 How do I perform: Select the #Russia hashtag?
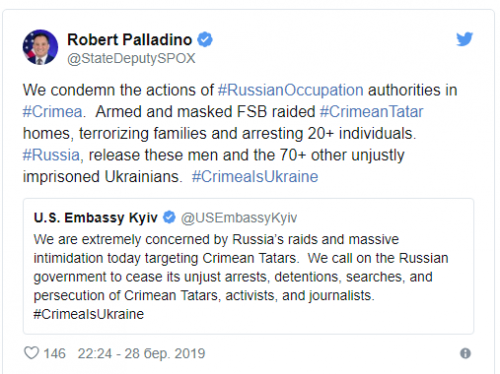tap(52, 155)
